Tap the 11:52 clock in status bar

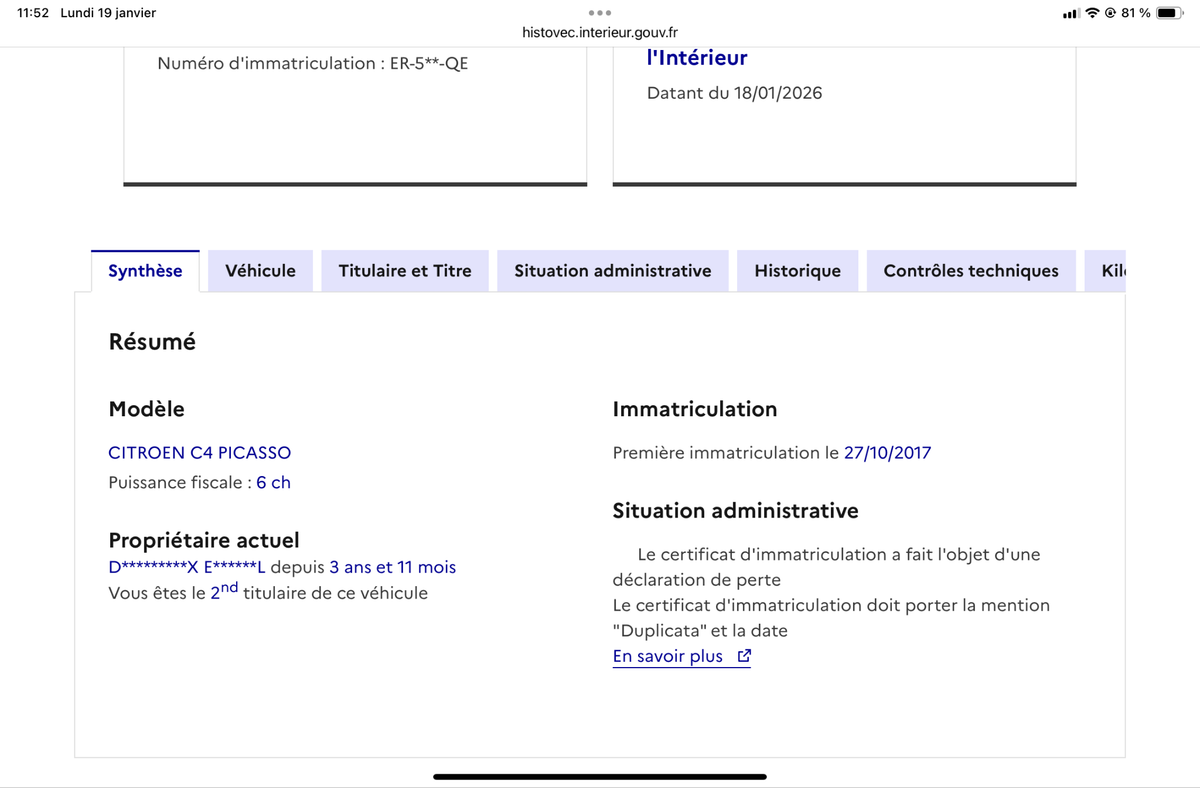[33, 13]
